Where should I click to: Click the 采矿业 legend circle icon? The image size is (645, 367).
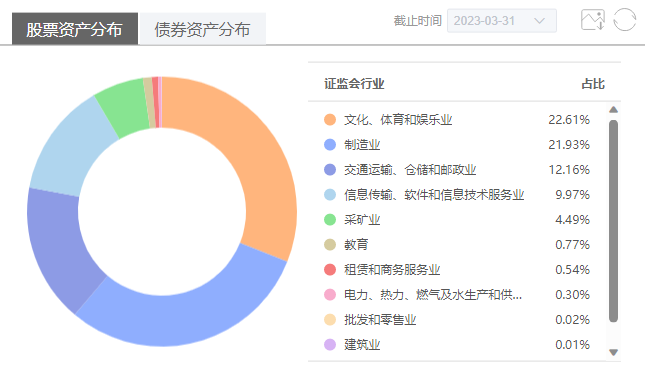pyautogui.click(x=330, y=220)
